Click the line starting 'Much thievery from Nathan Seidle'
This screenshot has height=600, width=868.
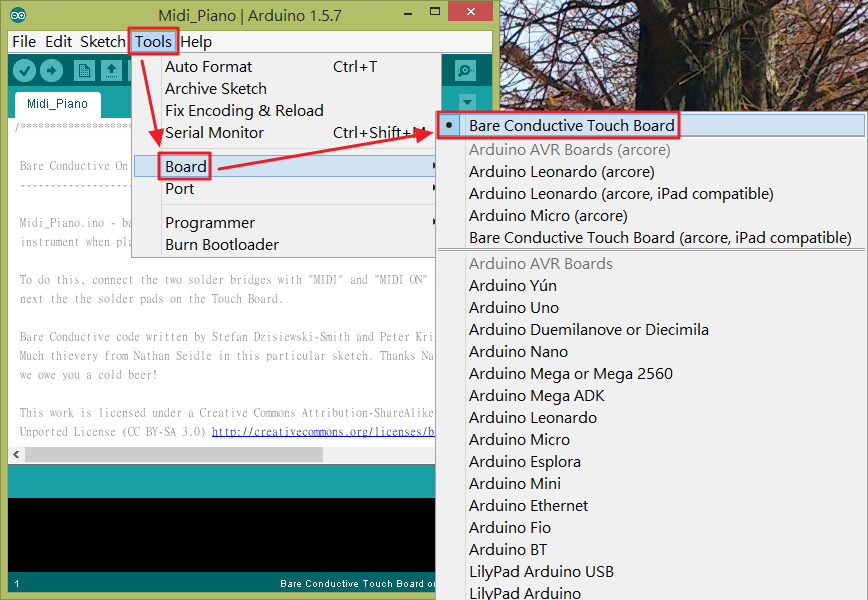coord(226,356)
